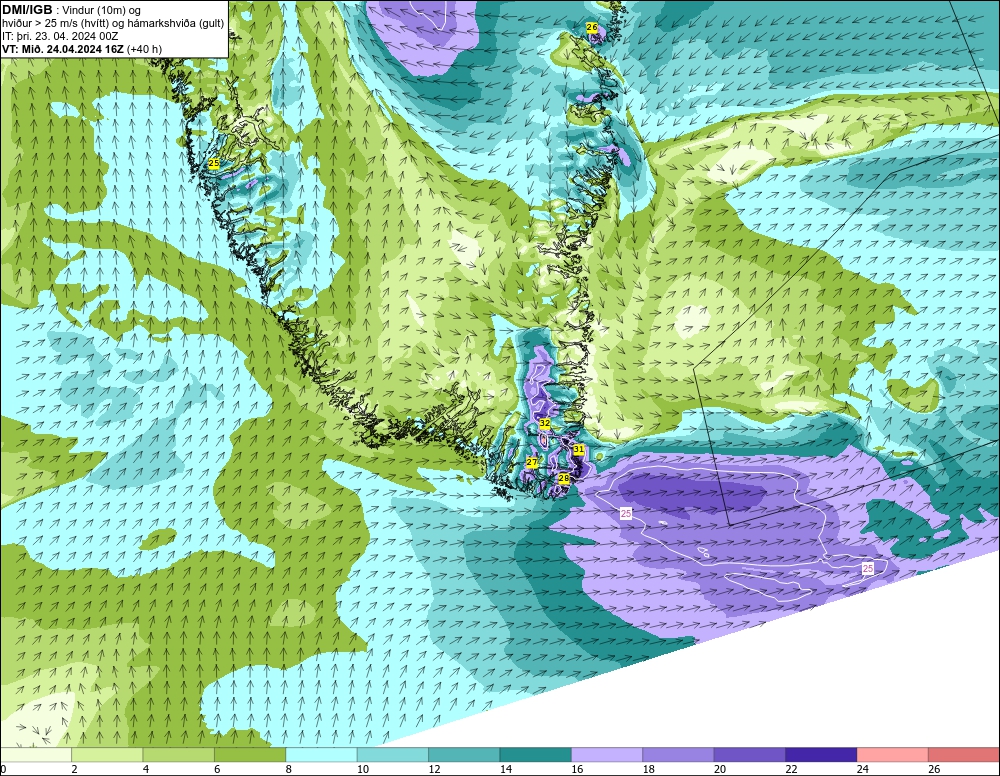Click the 18–20 m/s purple legend swatch
Screen dimensions: 1000x776
click(679, 755)
